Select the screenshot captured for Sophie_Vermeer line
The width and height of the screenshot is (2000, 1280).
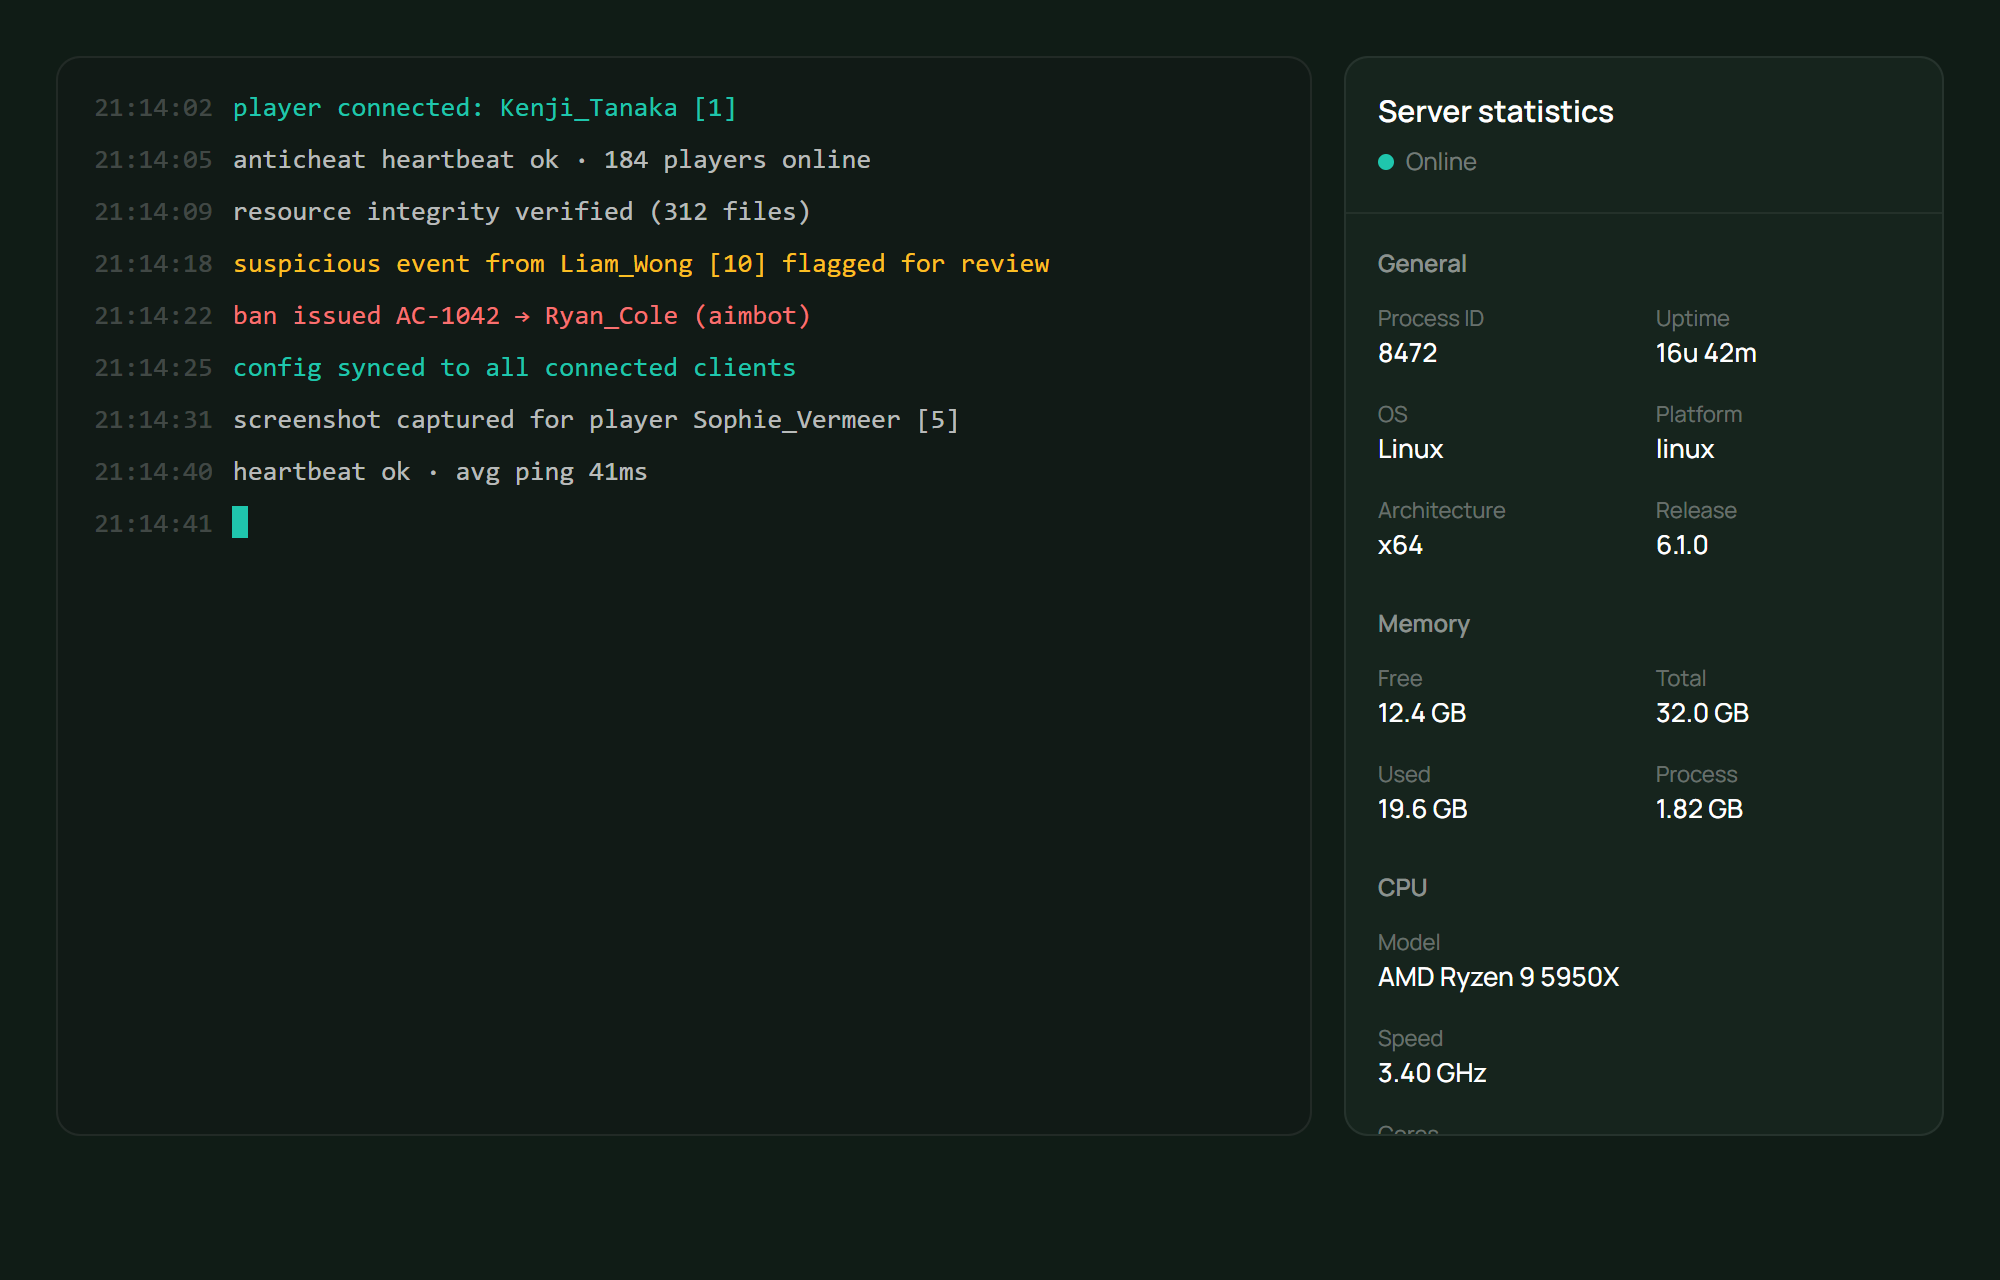(x=596, y=420)
